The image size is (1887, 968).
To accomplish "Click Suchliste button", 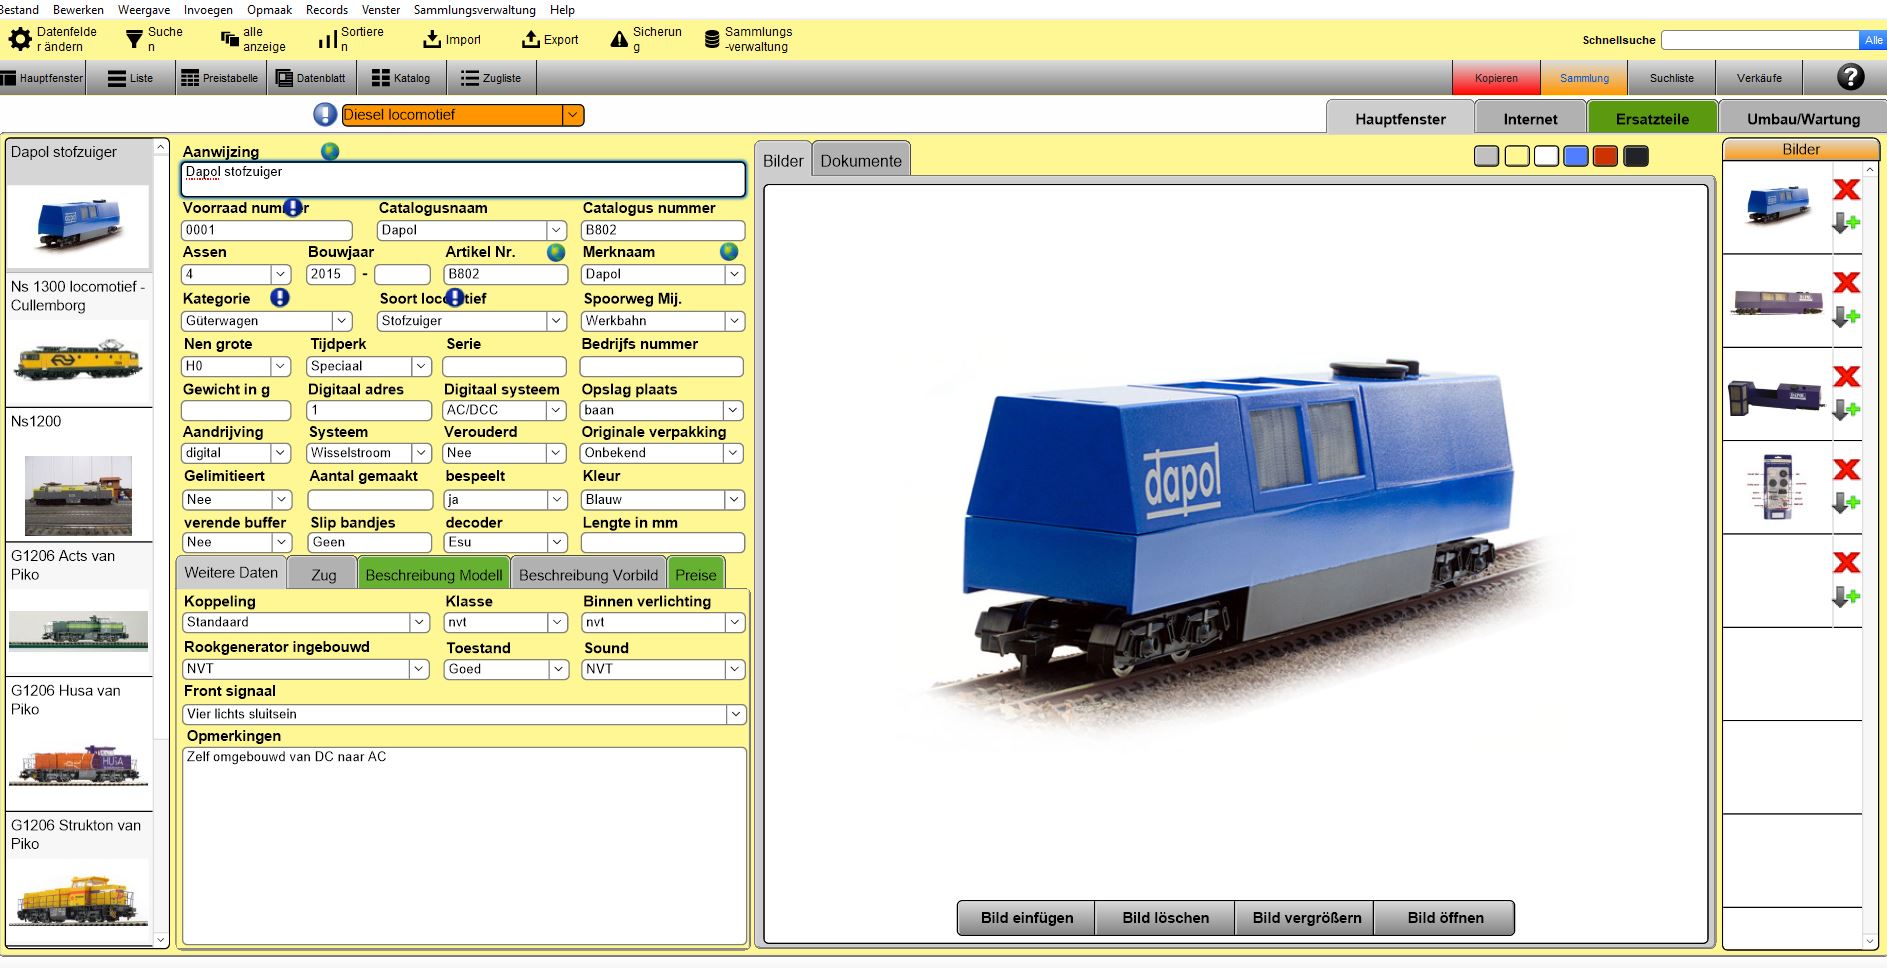I will pos(1672,78).
